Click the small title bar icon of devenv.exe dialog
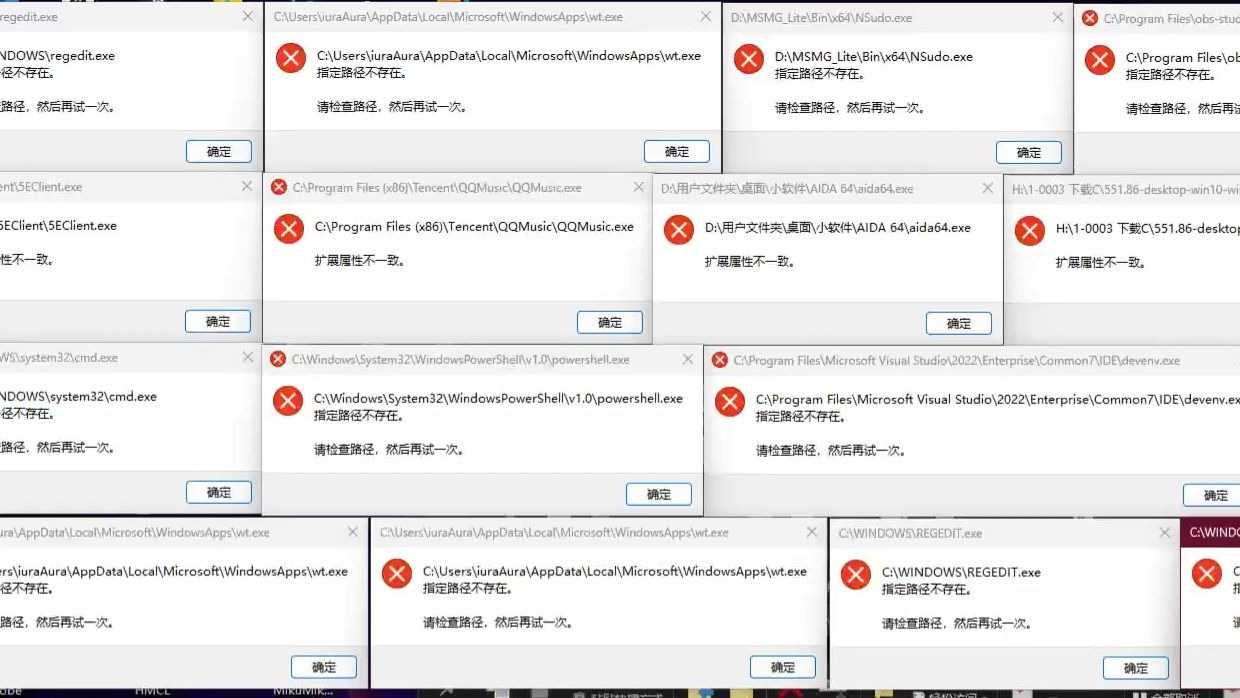Image resolution: width=1240 pixels, height=698 pixels. pyautogui.click(x=720, y=360)
